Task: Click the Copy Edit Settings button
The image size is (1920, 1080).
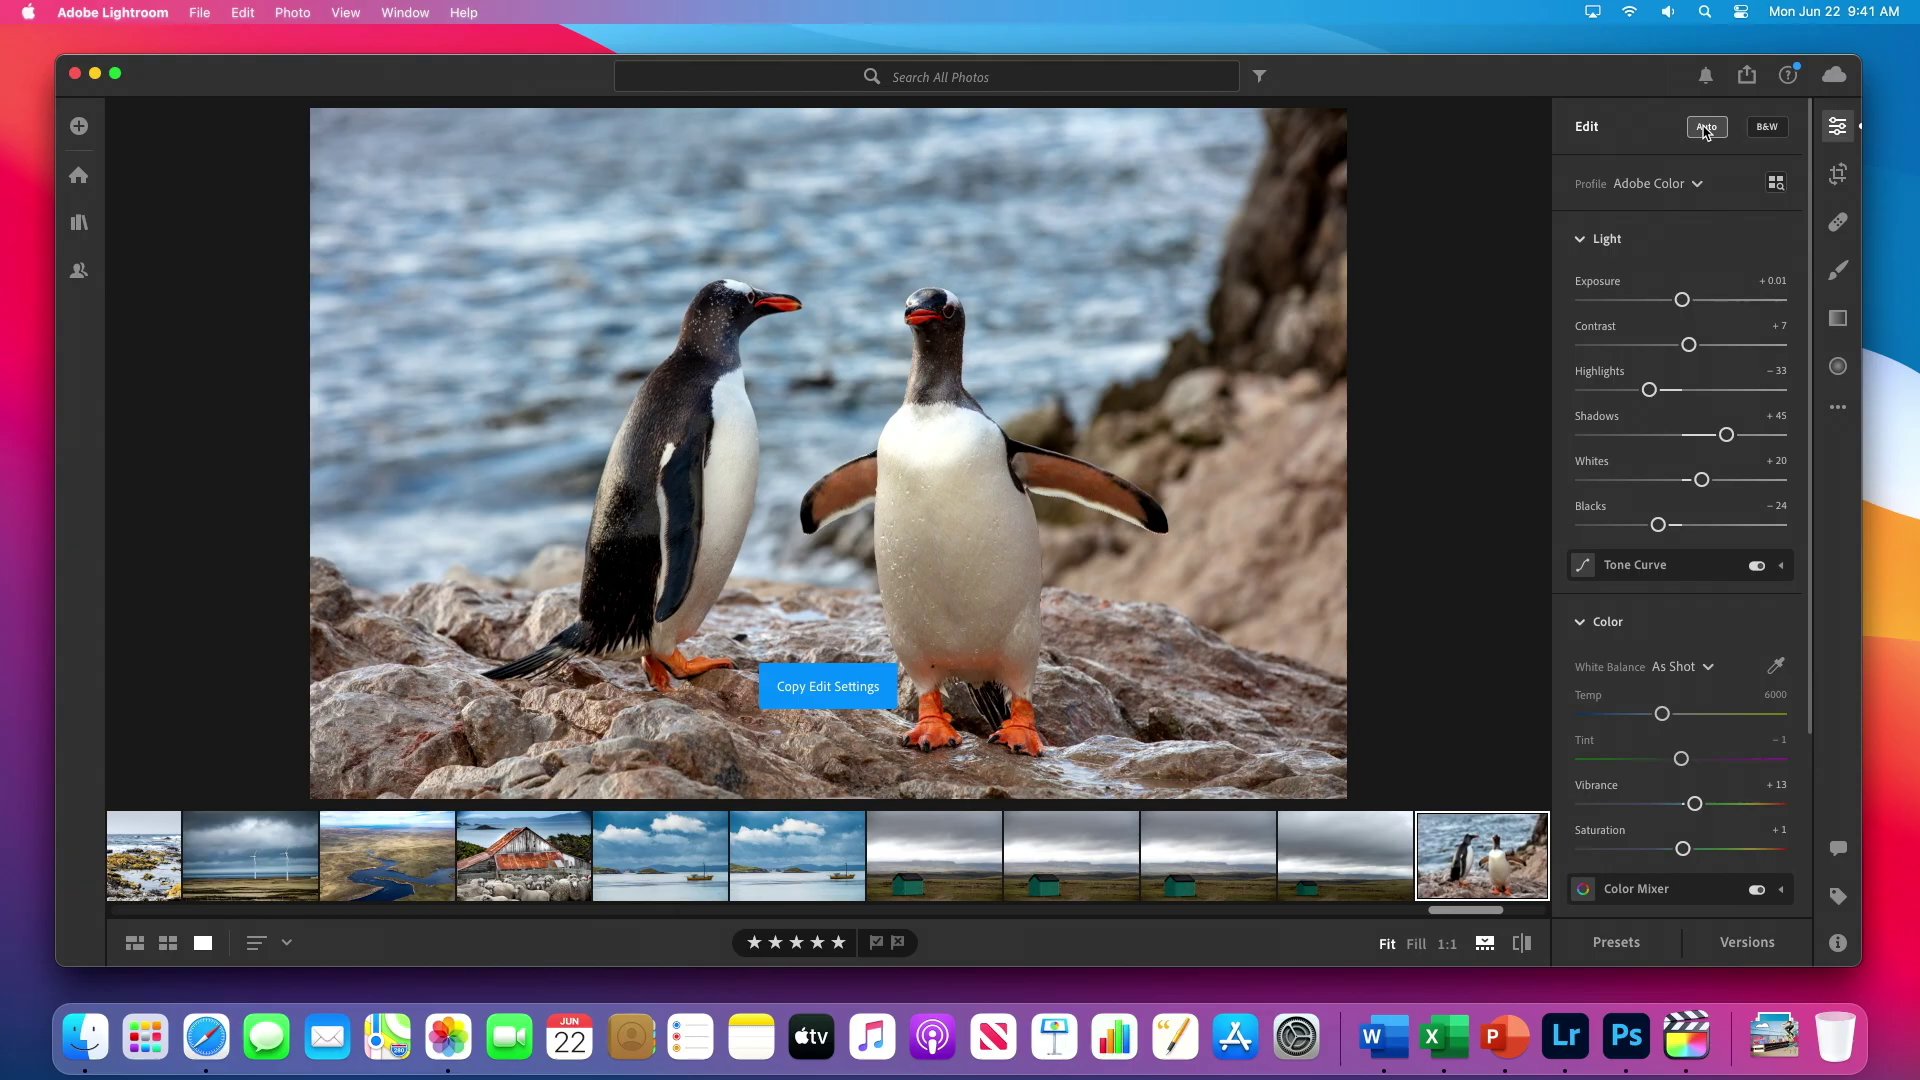Action: pos(828,686)
